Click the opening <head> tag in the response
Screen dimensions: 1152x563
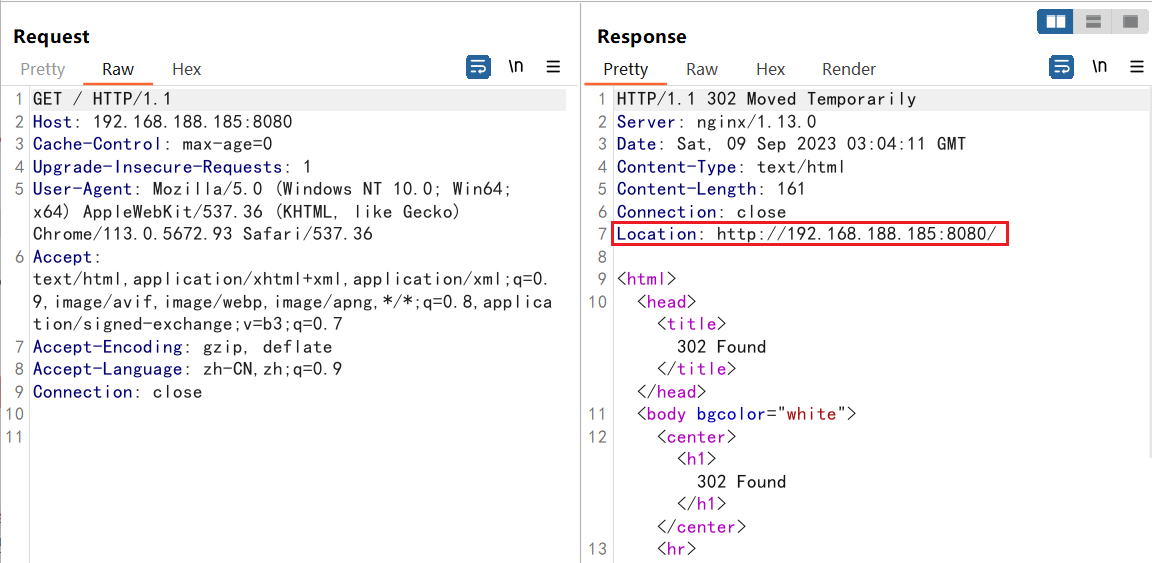666,302
